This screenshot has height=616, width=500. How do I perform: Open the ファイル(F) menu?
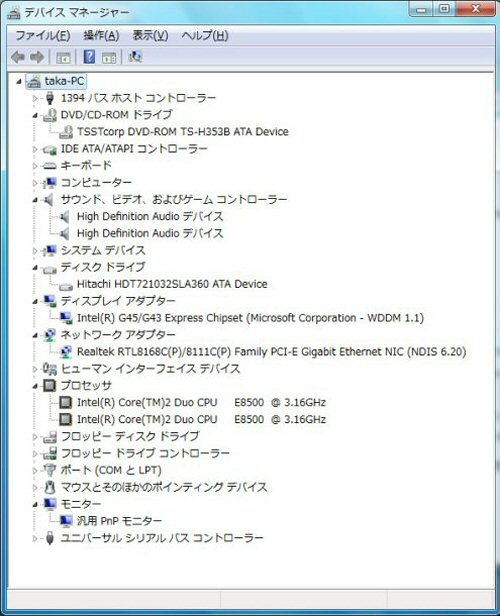pyautogui.click(x=42, y=36)
